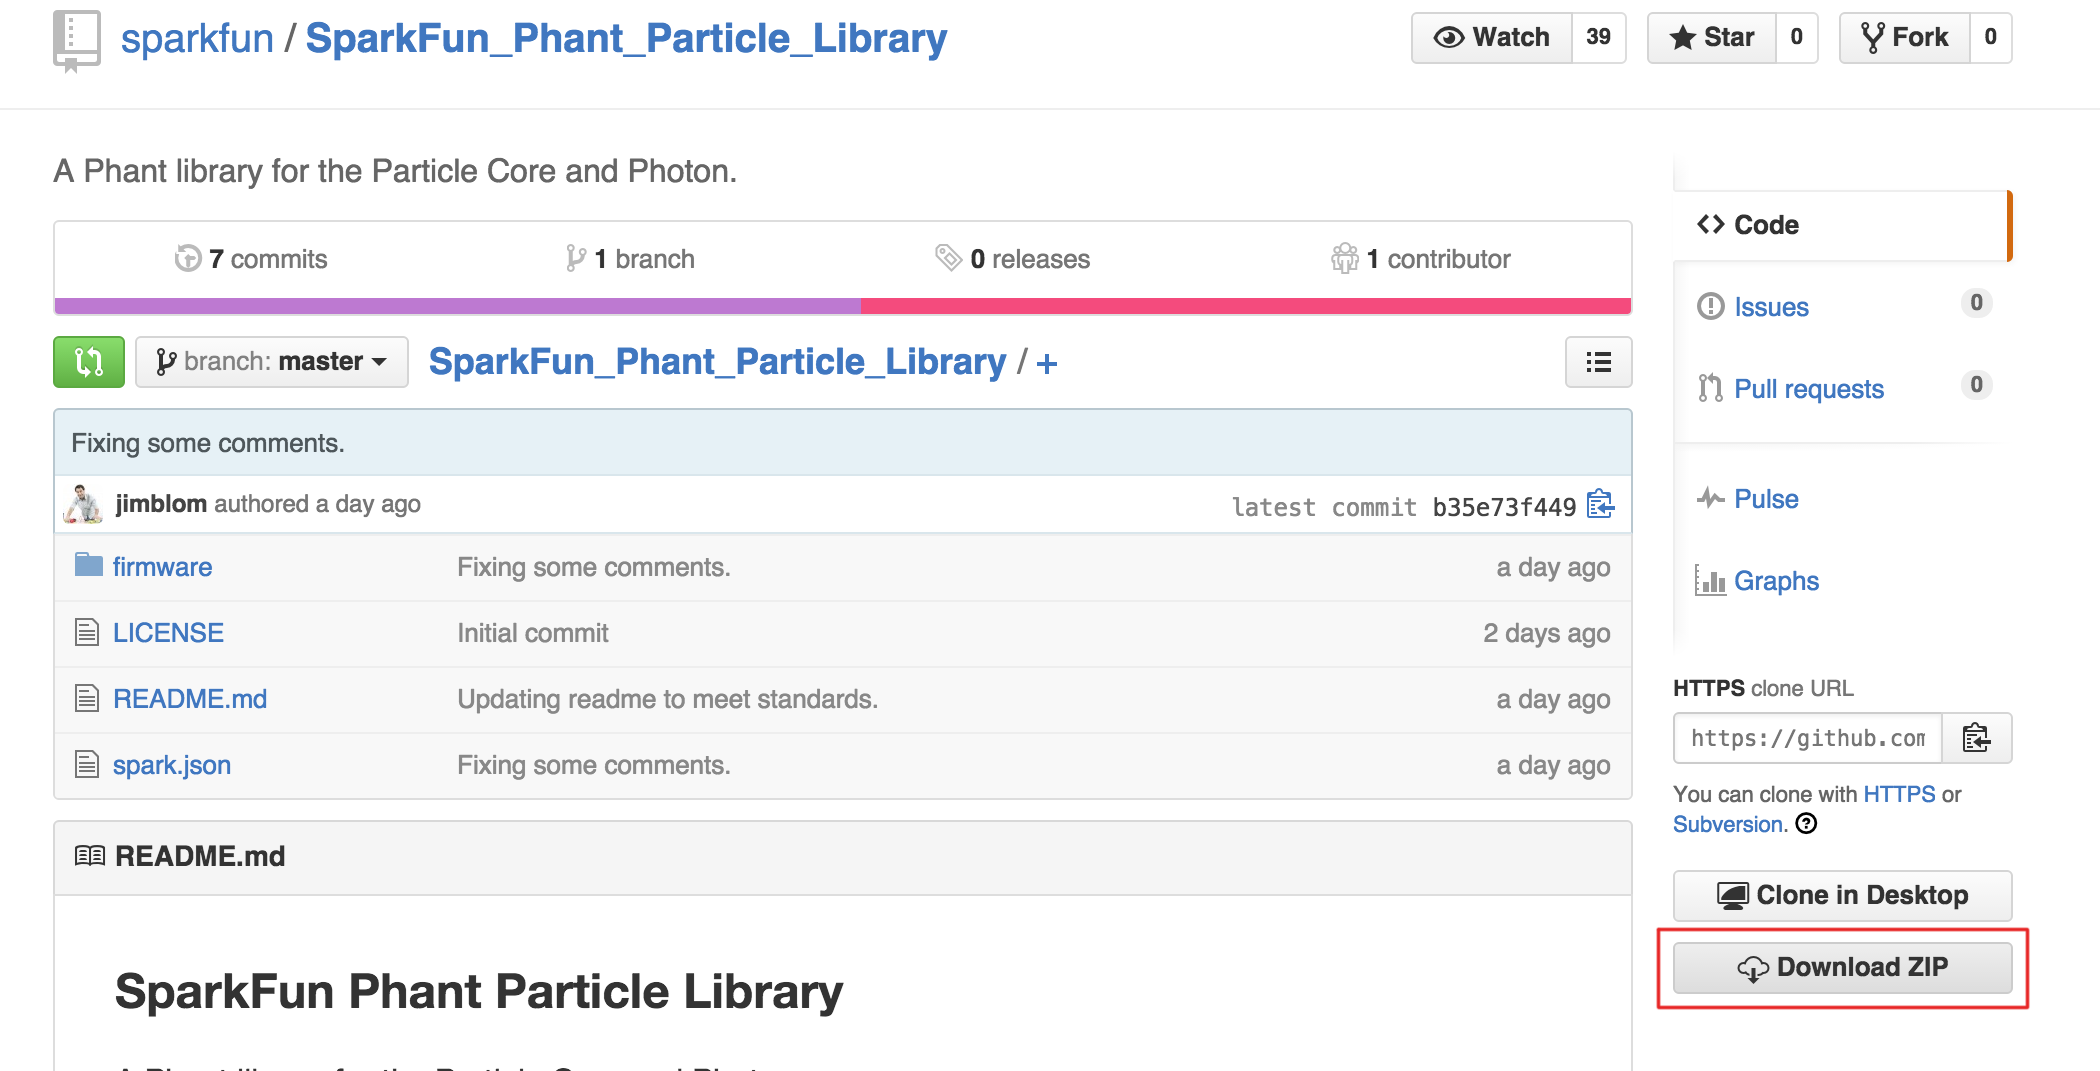2100x1071 pixels.
Task: Click Clone in Desktop
Action: point(1842,896)
